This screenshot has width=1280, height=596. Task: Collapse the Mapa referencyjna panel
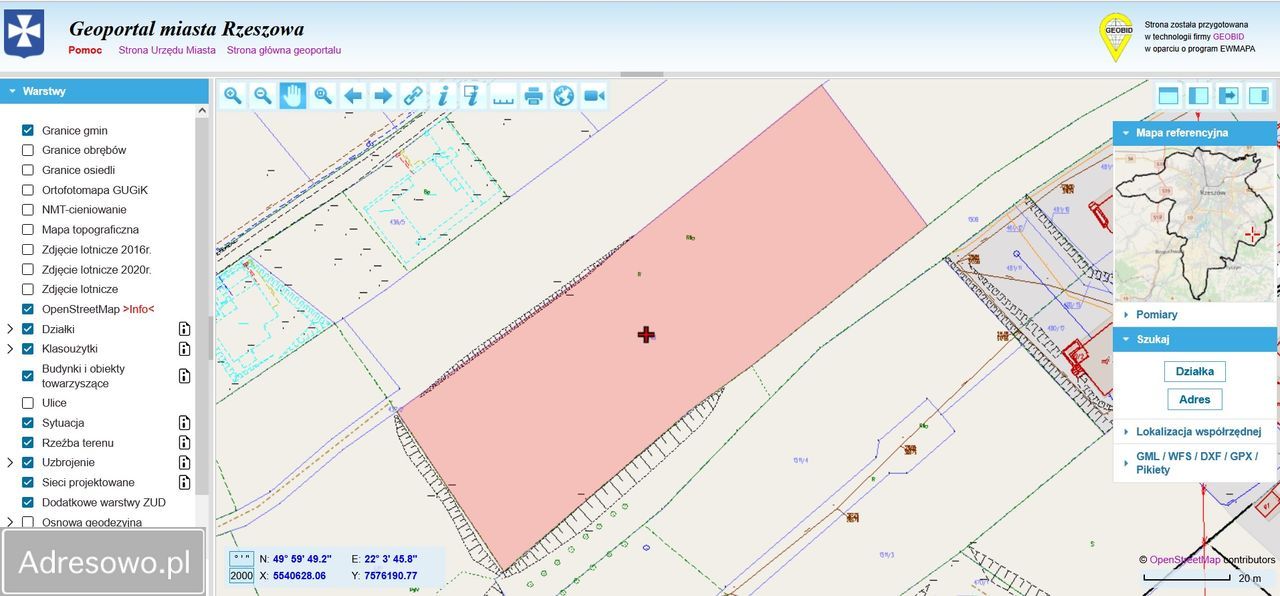pos(1194,133)
